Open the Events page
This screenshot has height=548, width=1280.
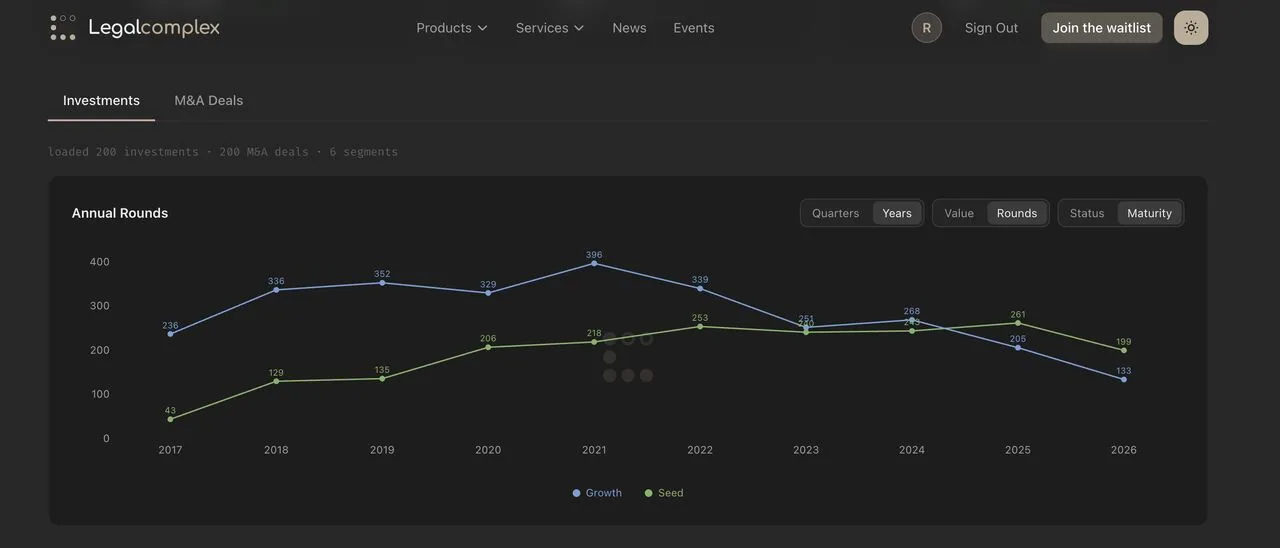point(694,28)
